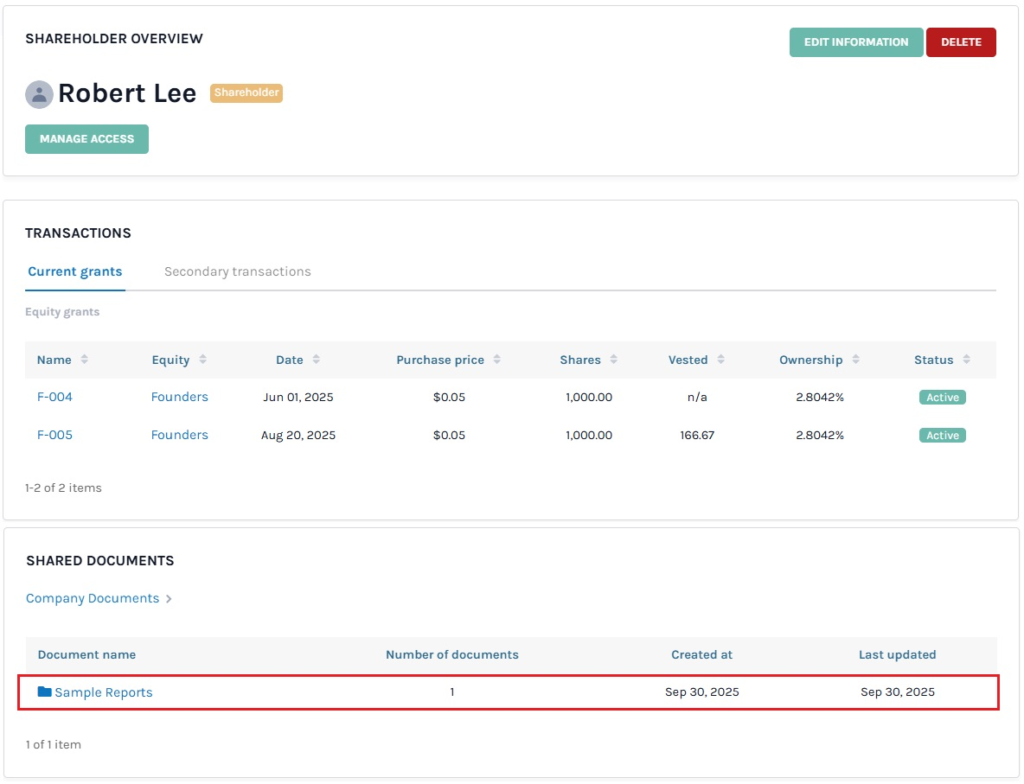The width and height of the screenshot is (1024, 784).
Task: Click the red Delete button
Action: point(960,42)
